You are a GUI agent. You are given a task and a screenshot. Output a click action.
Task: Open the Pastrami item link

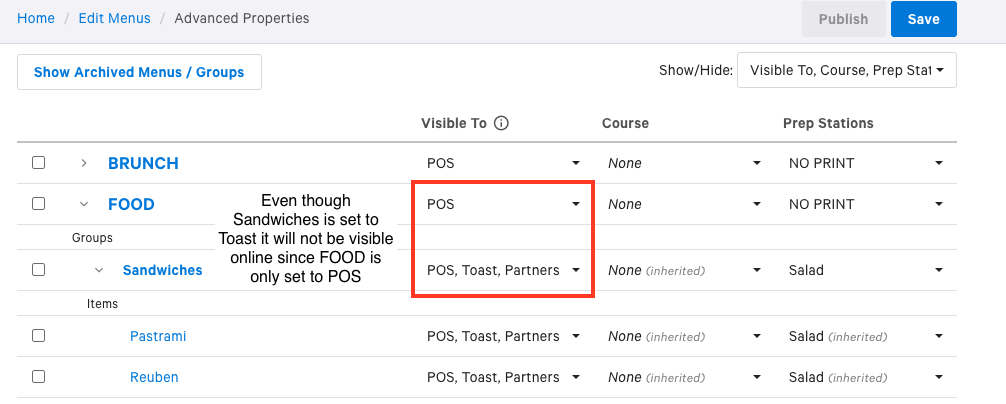[158, 336]
